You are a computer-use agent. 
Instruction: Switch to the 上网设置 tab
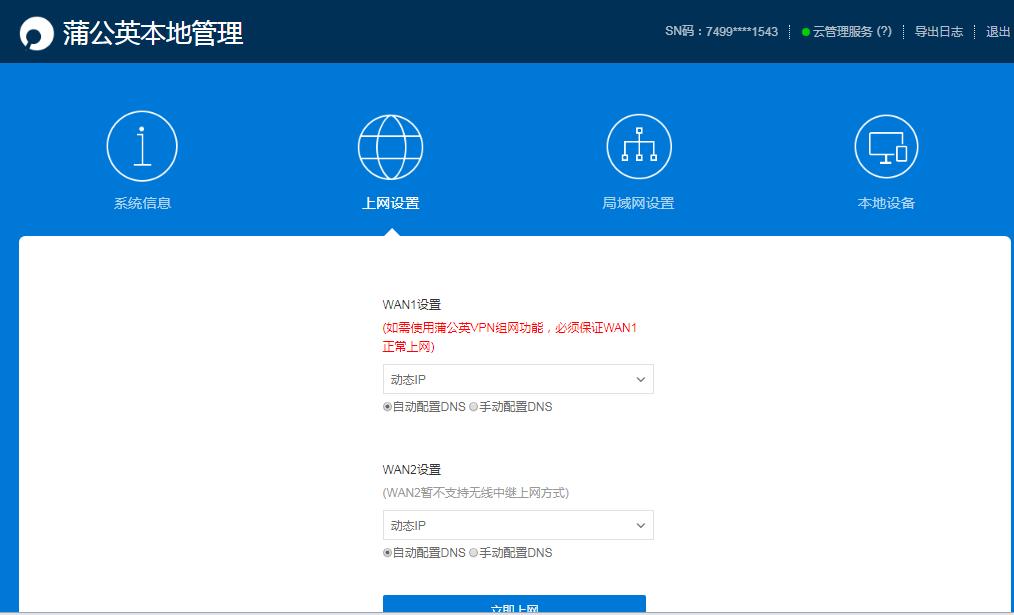pos(390,201)
